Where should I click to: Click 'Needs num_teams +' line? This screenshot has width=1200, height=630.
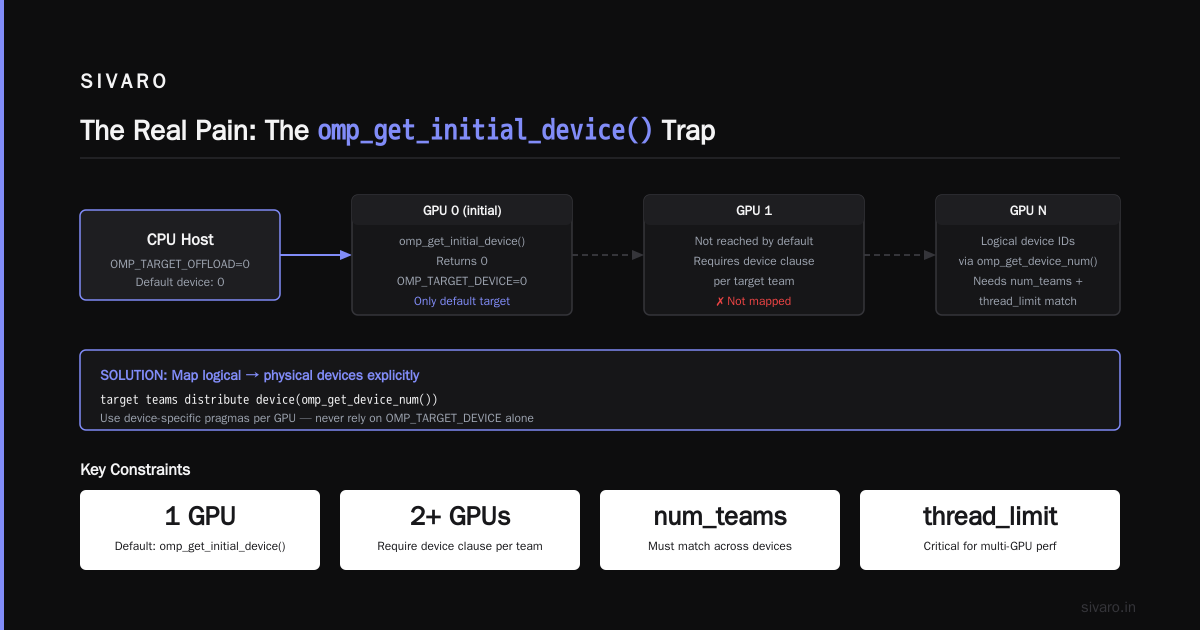click(x=1028, y=281)
